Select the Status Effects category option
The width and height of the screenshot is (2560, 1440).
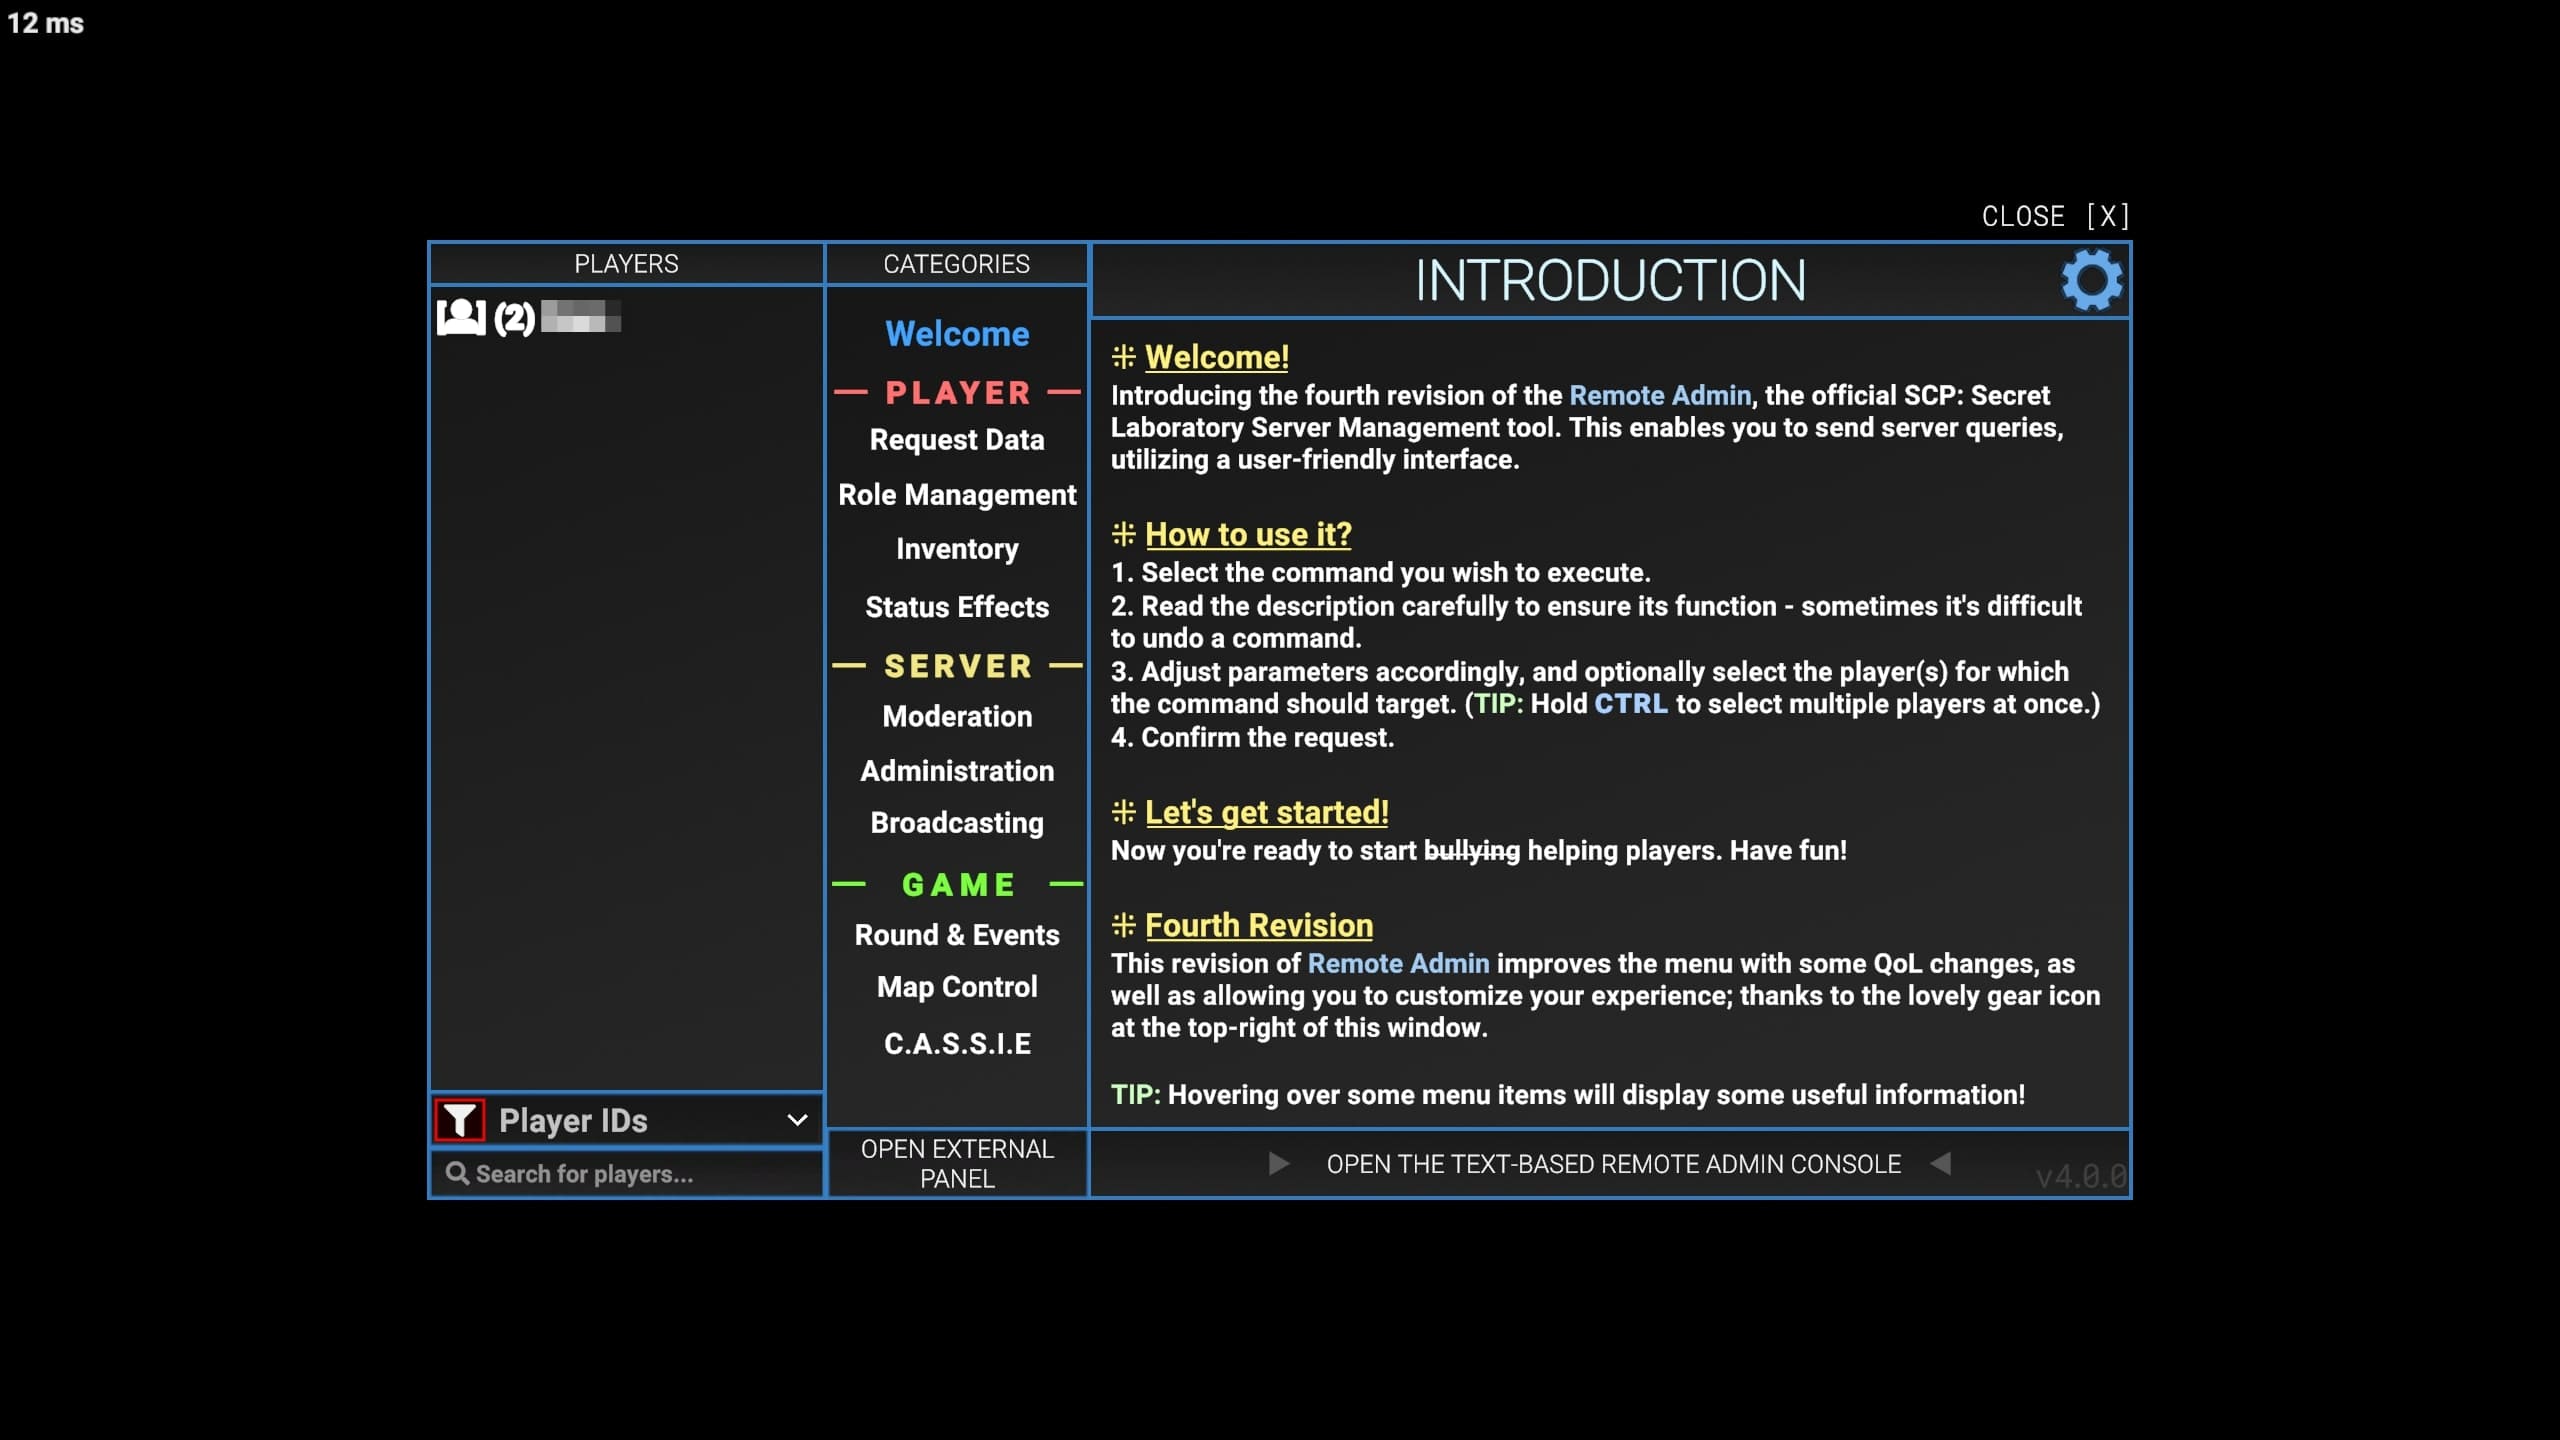[x=956, y=607]
